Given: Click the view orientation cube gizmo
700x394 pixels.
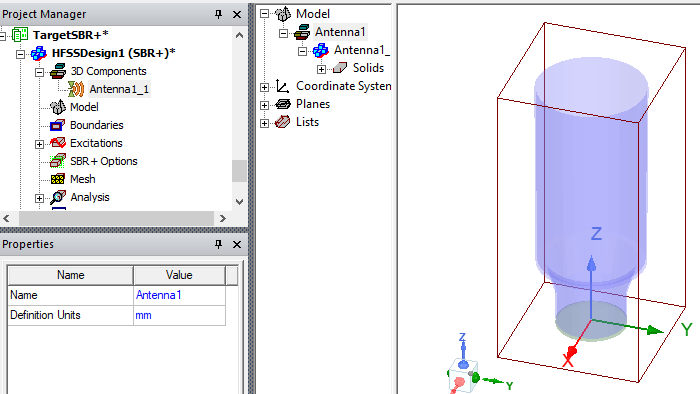Looking at the screenshot, I should tap(464, 376).
